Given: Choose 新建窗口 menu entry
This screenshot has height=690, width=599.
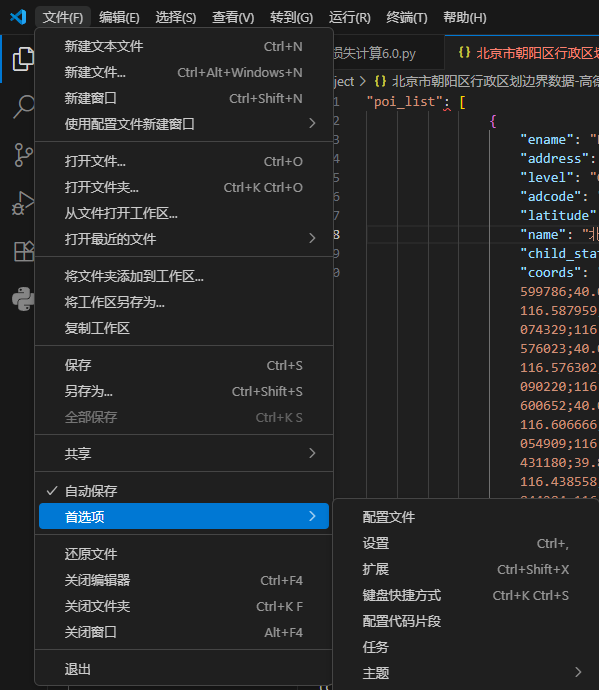Looking at the screenshot, I should click(x=184, y=98).
